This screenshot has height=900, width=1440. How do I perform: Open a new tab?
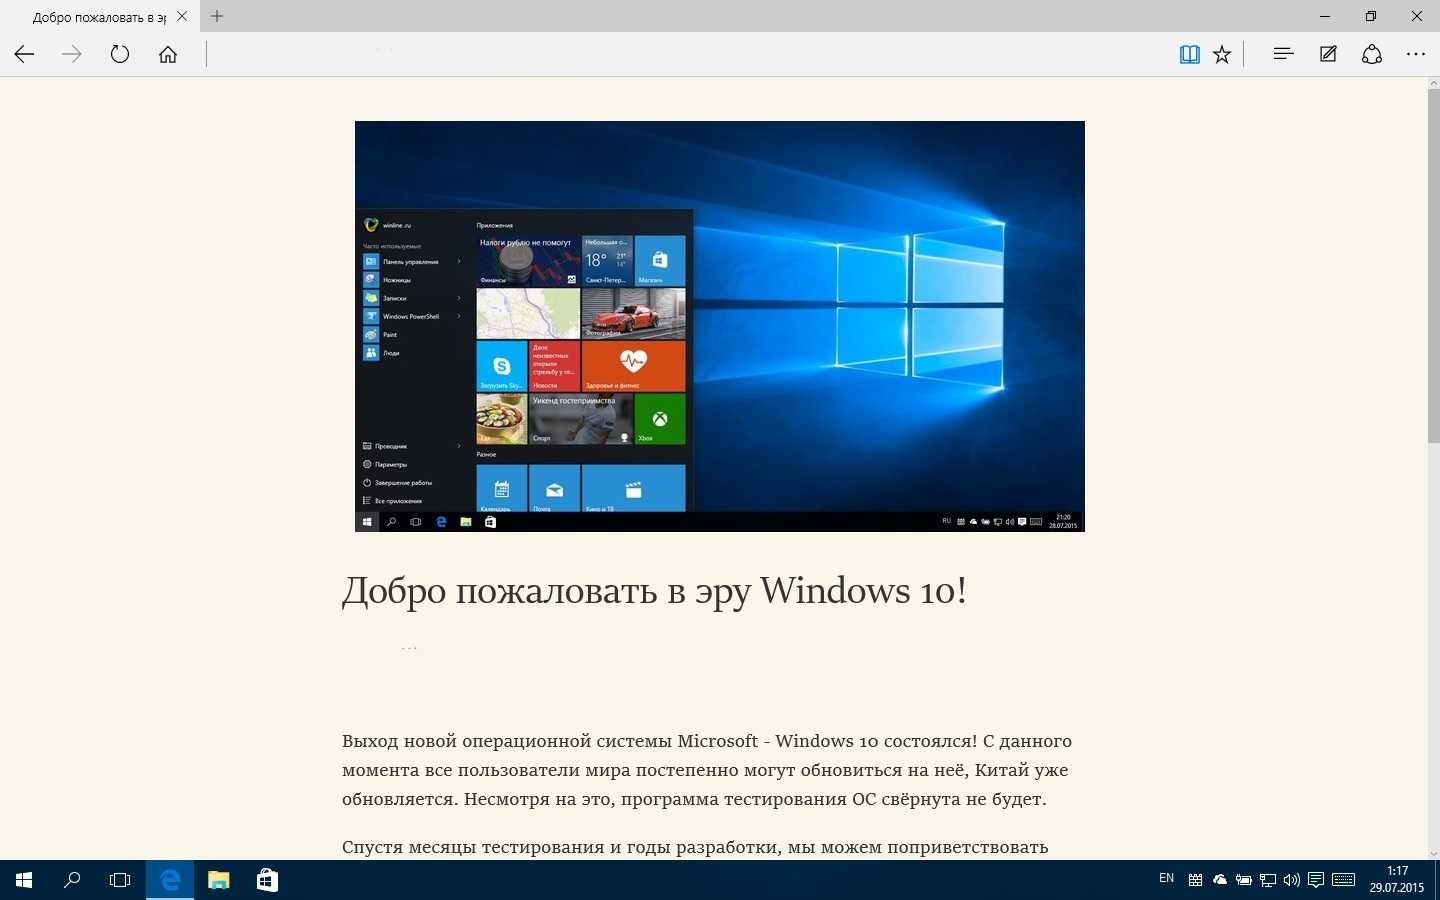click(x=217, y=16)
